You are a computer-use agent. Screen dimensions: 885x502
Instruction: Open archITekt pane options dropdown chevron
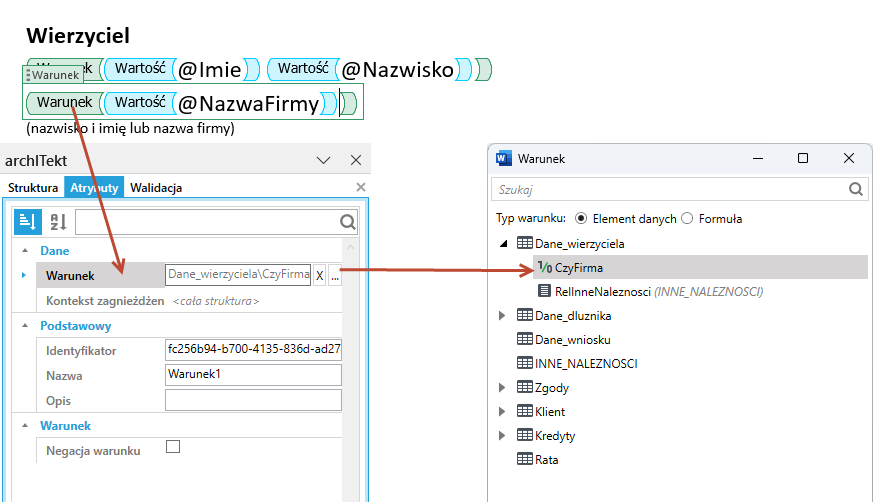coord(323,160)
